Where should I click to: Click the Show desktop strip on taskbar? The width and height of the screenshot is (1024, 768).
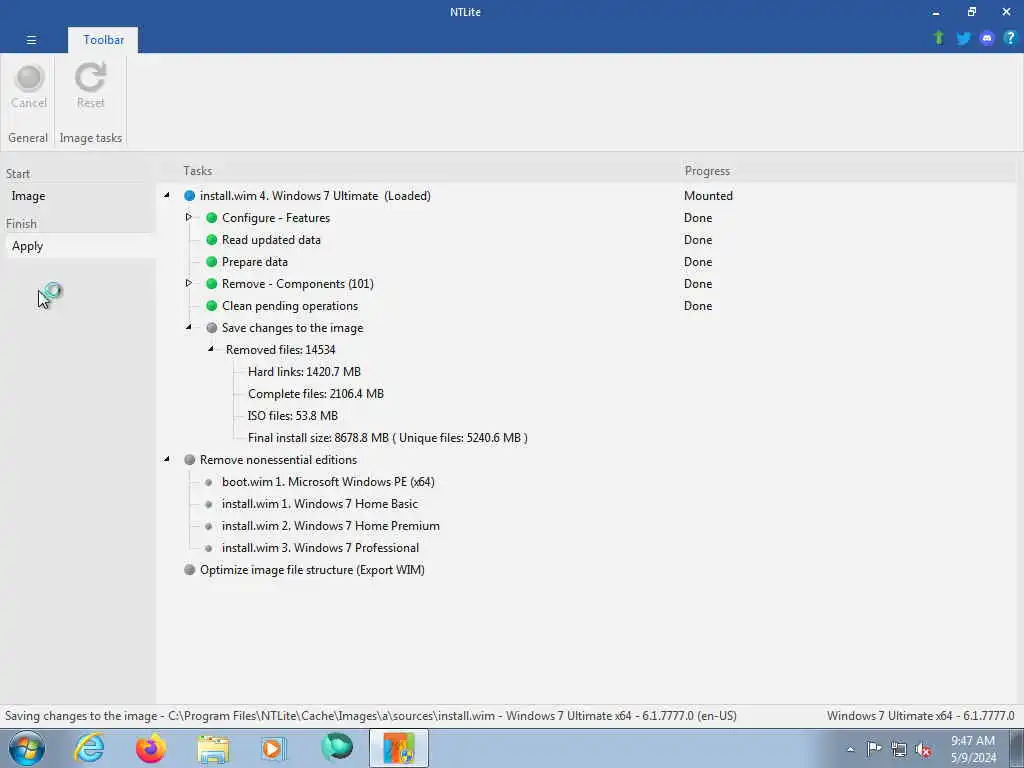pyautogui.click(x=1017, y=748)
